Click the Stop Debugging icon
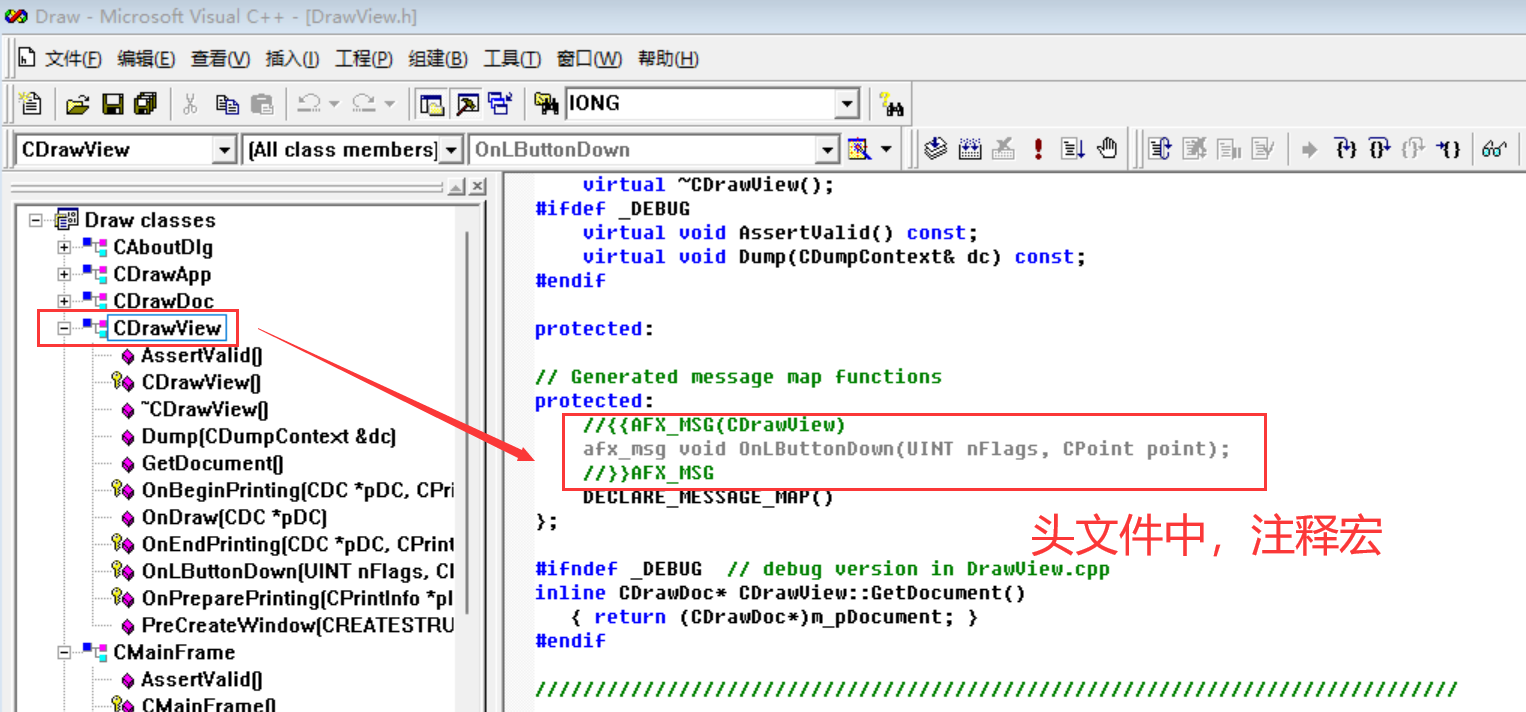This screenshot has height=712, width=1526. pos(1195,150)
